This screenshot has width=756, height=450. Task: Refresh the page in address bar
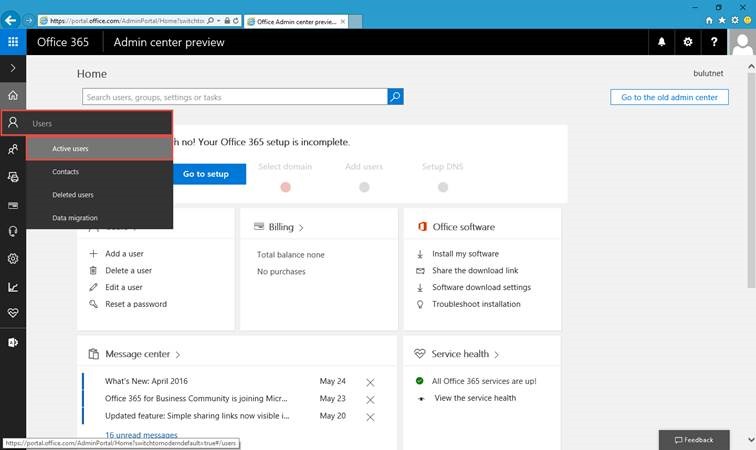coord(236,21)
